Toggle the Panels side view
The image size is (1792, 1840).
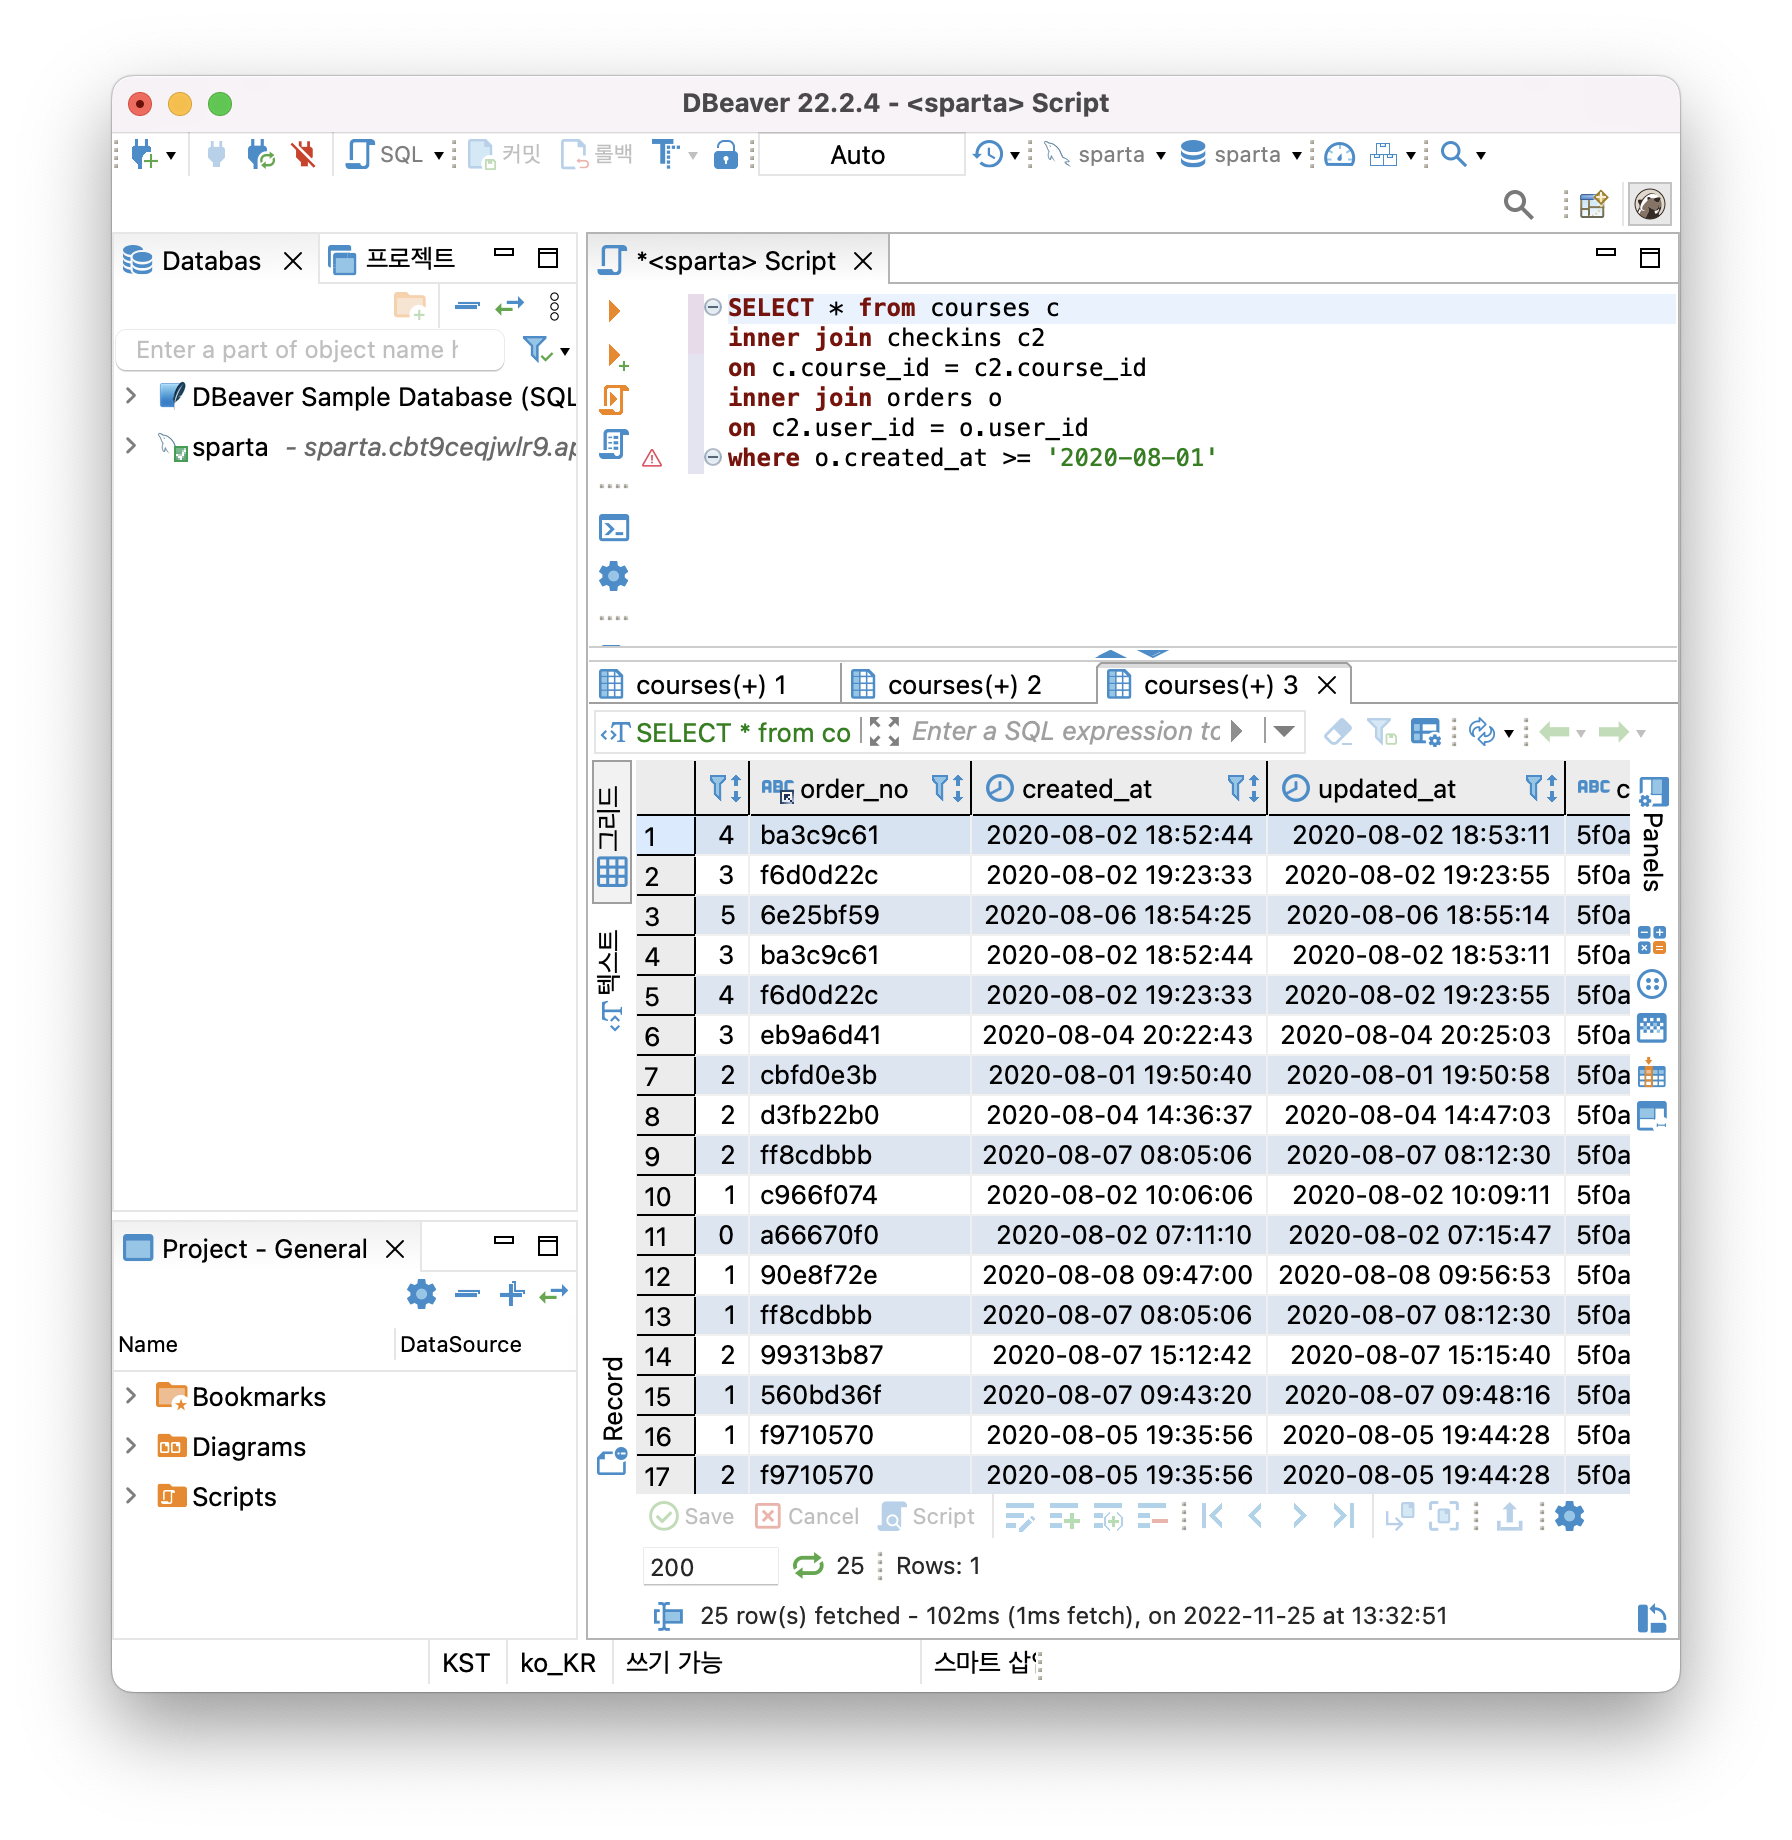(1653, 832)
